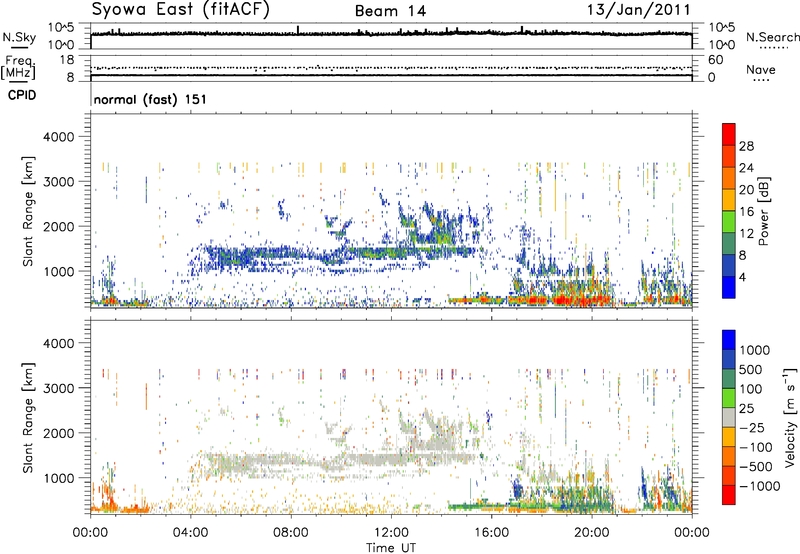Click the "Velocity [m s-1]" colorbar title
The image size is (800, 554).
click(790, 417)
